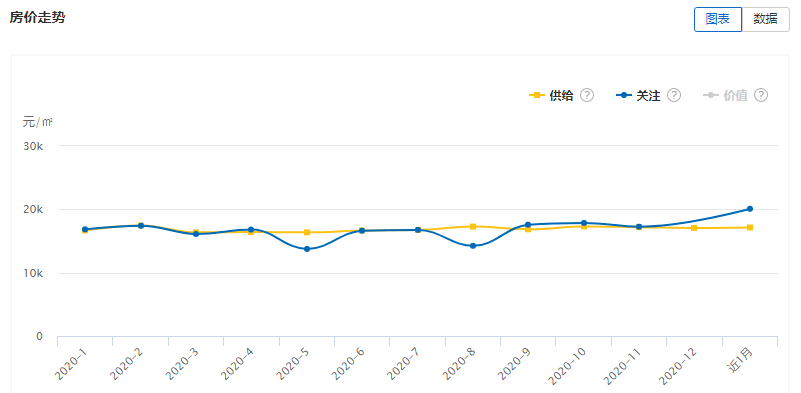The width and height of the screenshot is (801, 393).
Task: Select the 关注 data point at 2020-8
Action: coord(473,246)
